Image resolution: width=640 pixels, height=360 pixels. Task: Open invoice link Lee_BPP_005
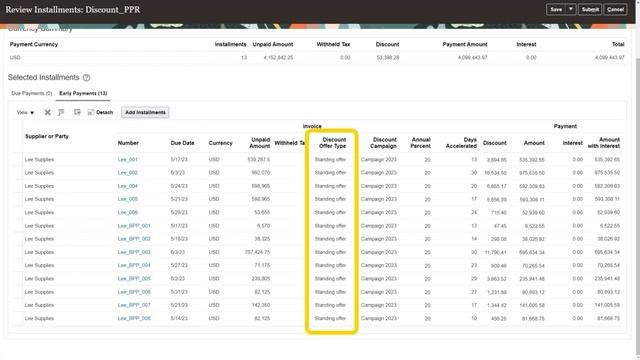(x=134, y=279)
